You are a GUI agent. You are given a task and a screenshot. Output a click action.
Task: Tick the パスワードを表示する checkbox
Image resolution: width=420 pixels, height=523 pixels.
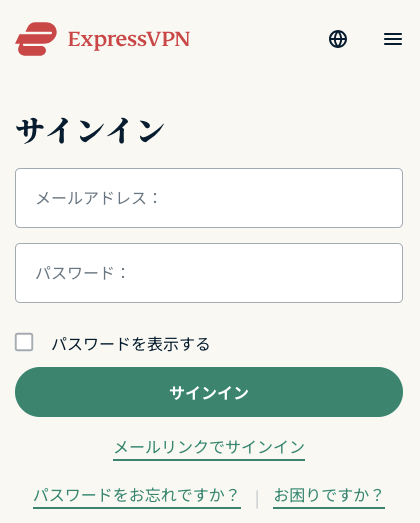[x=24, y=342]
